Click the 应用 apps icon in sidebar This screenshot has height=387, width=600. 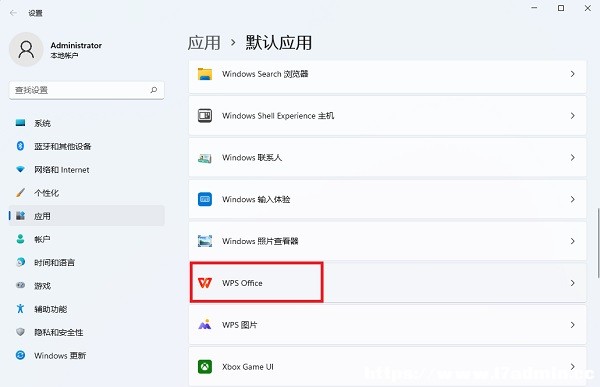click(20, 216)
